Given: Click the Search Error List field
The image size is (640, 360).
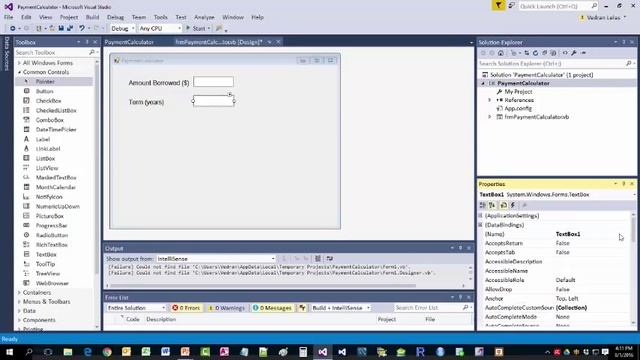Looking at the screenshot, I should click(428, 308).
